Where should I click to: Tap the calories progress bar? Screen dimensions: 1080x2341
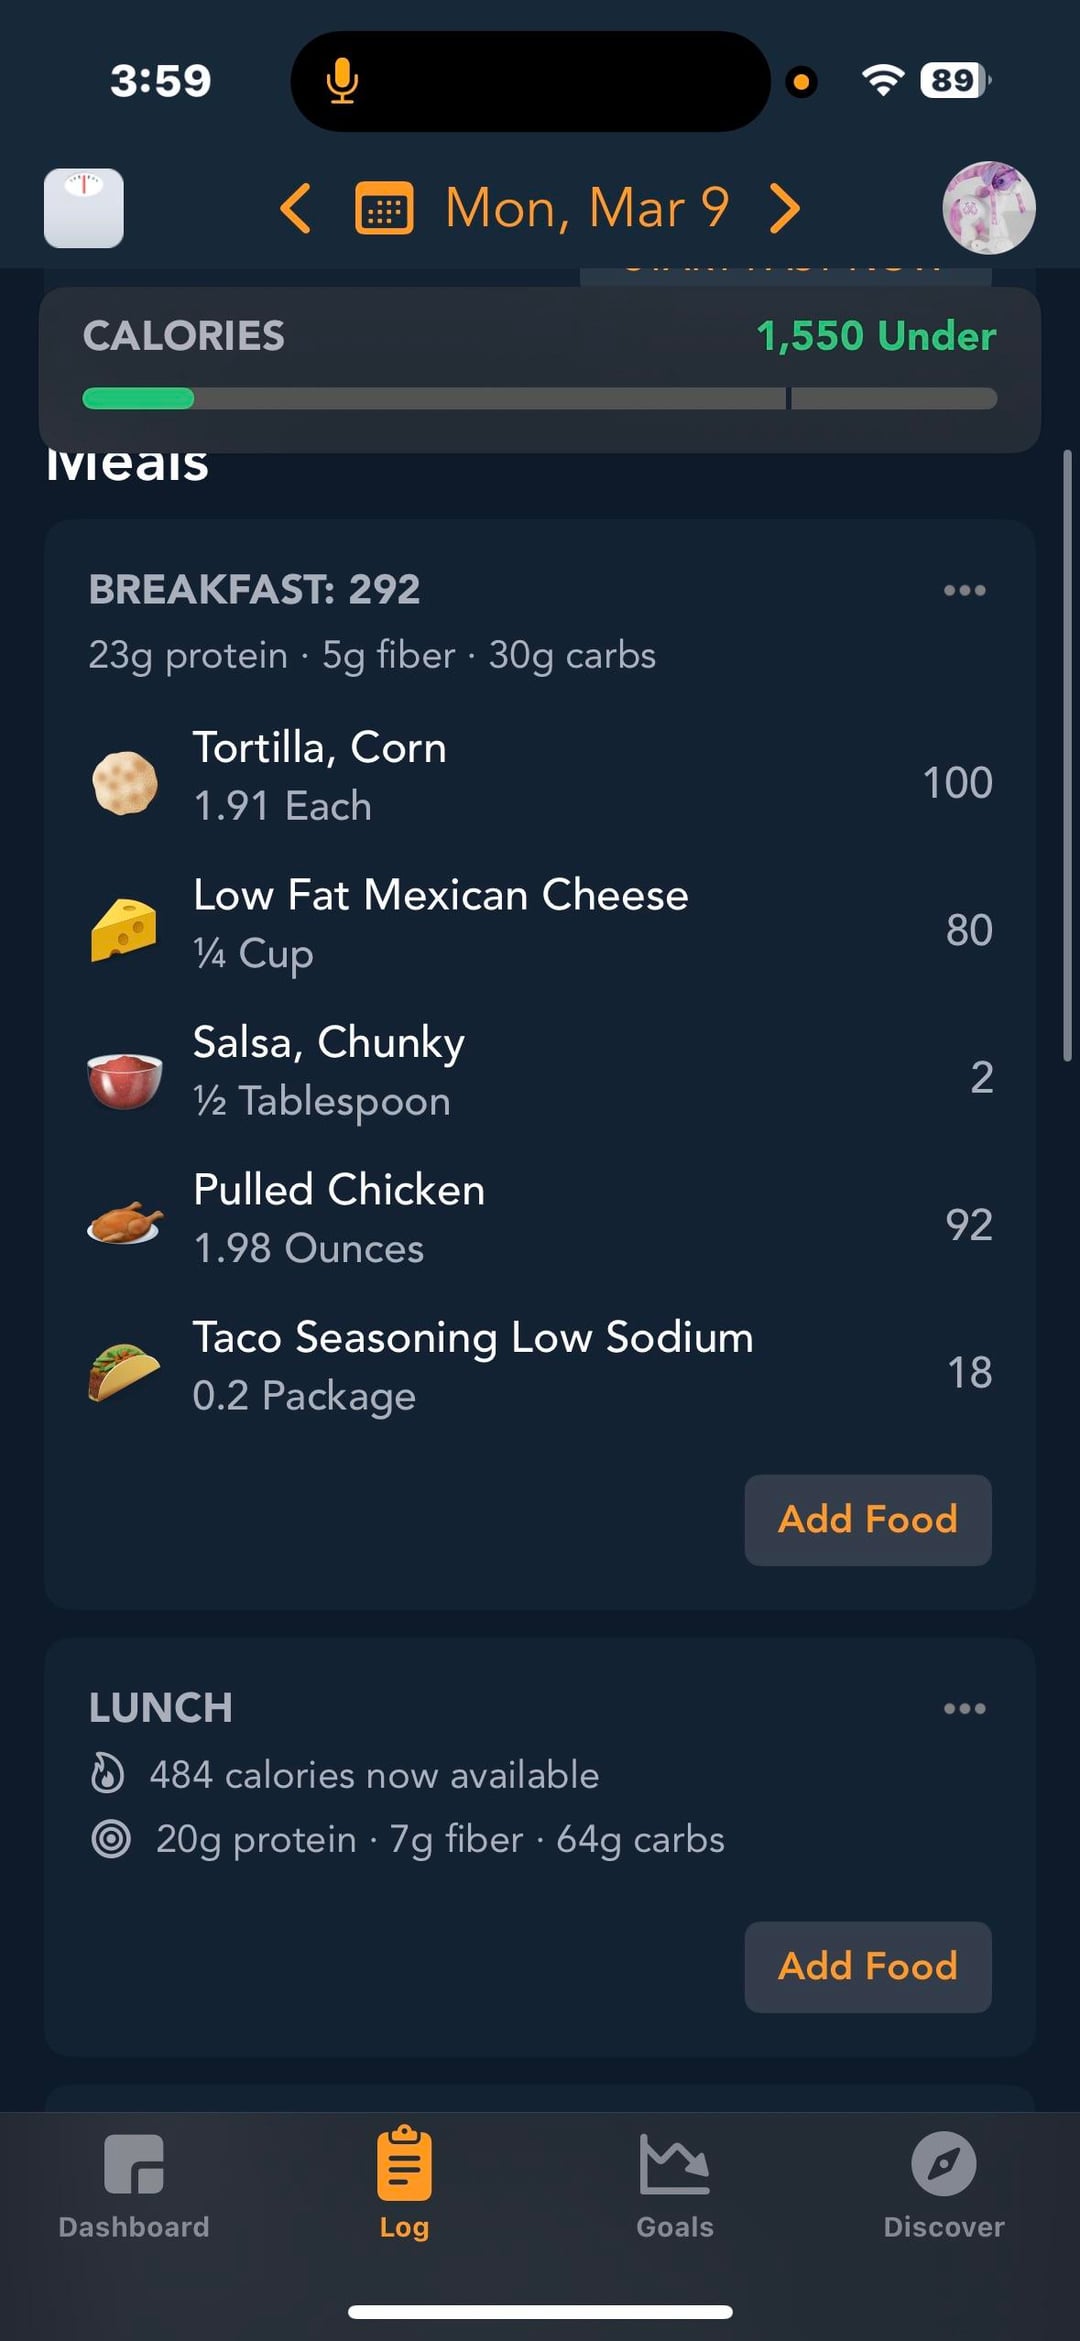539,398
